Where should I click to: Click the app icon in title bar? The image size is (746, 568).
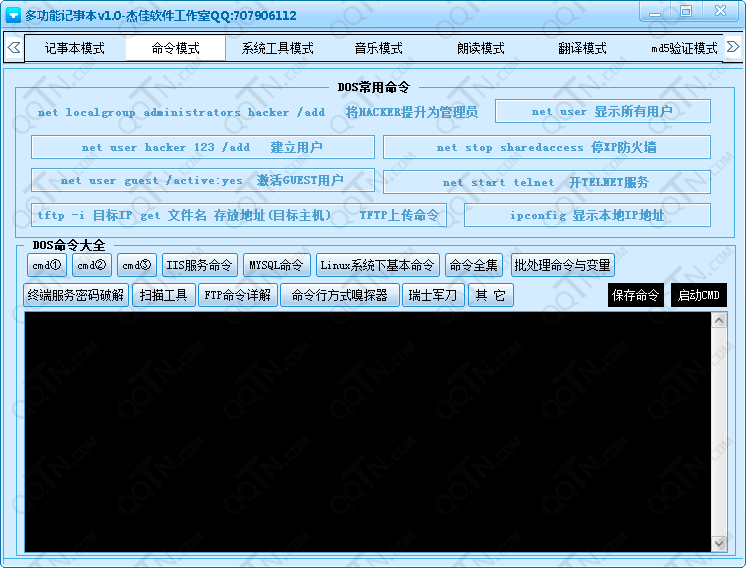(x=13, y=14)
